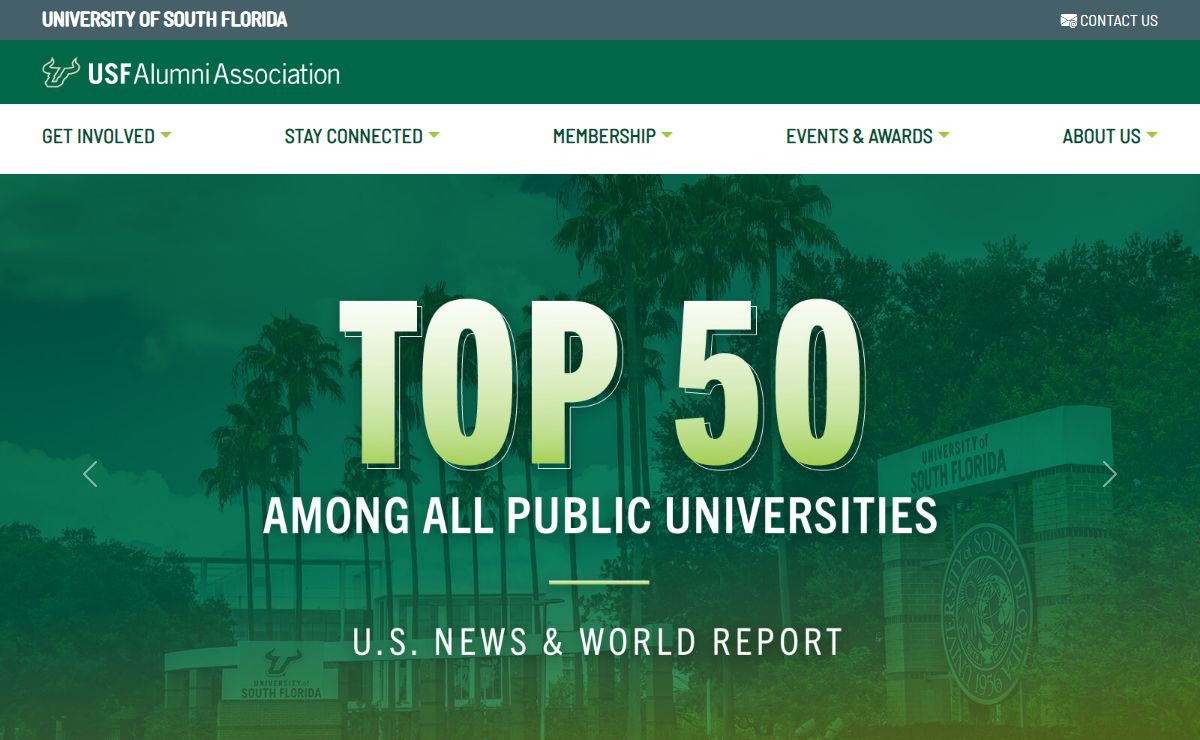Expand the About Us dropdown arrow
Viewport: 1200px width, 740px height.
[1152, 135]
